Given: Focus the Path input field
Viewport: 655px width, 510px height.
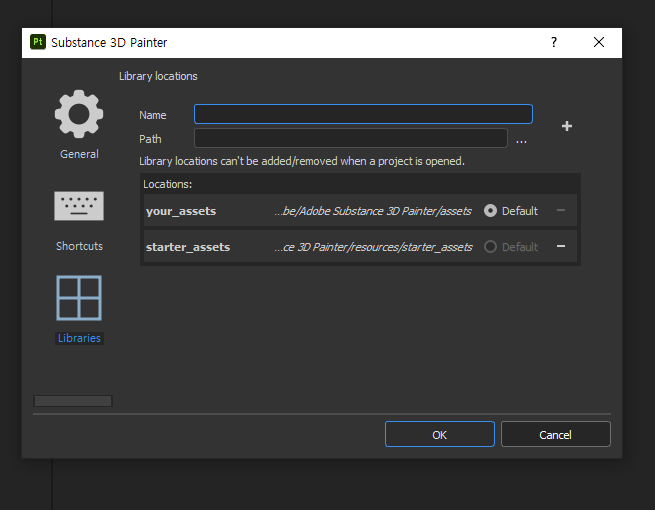Looking at the screenshot, I should coord(351,138).
